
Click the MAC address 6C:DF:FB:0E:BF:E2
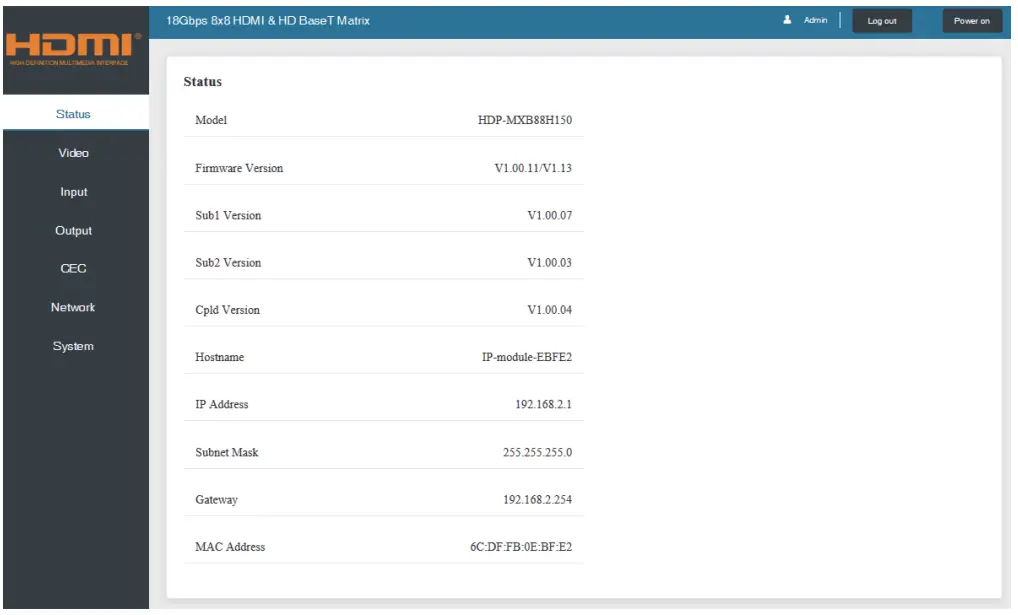(x=521, y=547)
